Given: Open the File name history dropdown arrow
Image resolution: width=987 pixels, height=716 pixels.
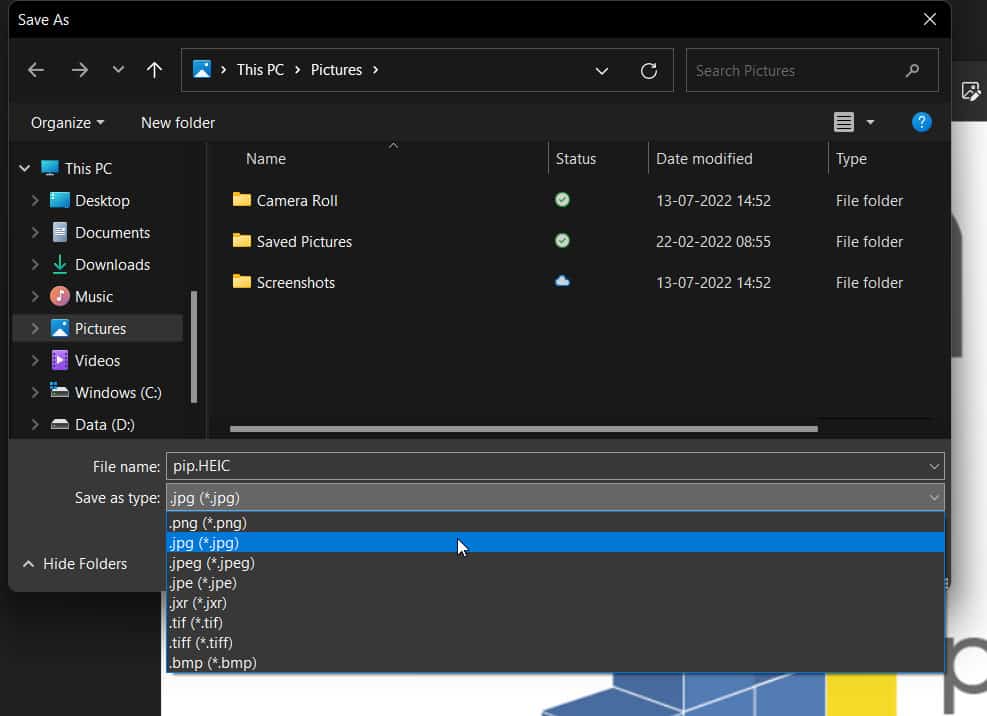Looking at the screenshot, I should click(x=934, y=467).
